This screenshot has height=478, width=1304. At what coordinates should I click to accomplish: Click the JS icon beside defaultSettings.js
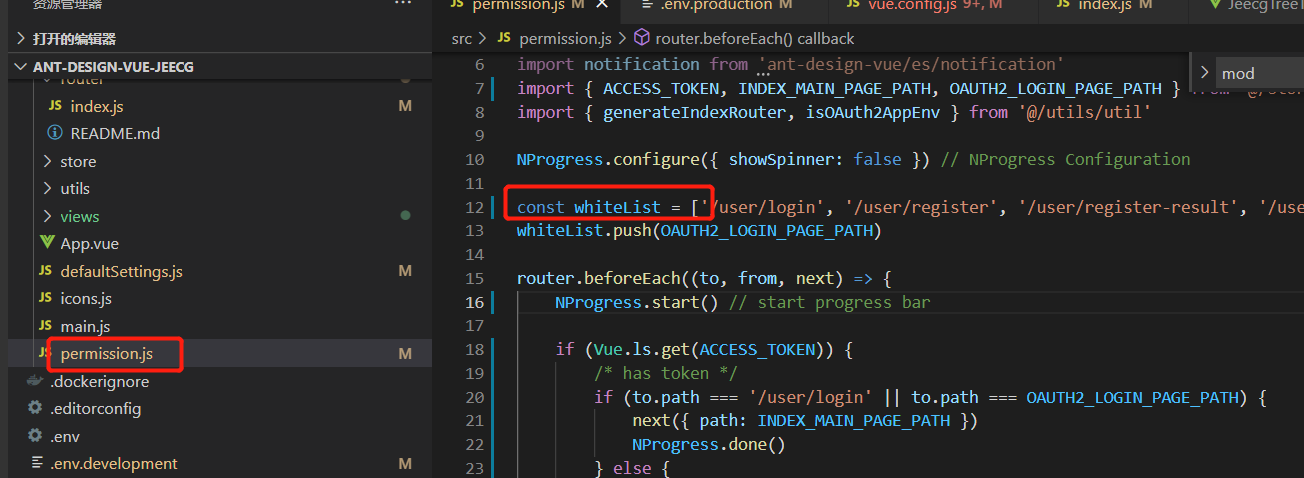(x=44, y=271)
